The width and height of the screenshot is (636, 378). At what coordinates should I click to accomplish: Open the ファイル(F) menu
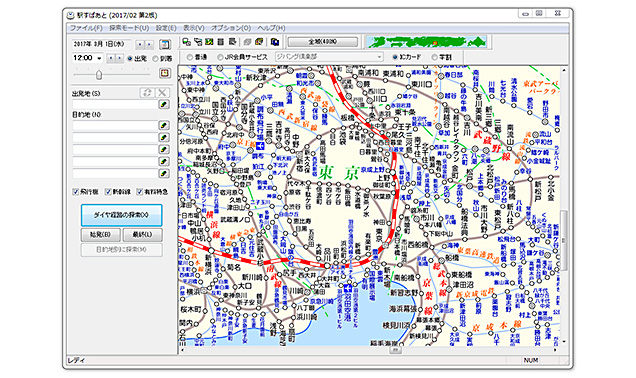86,28
